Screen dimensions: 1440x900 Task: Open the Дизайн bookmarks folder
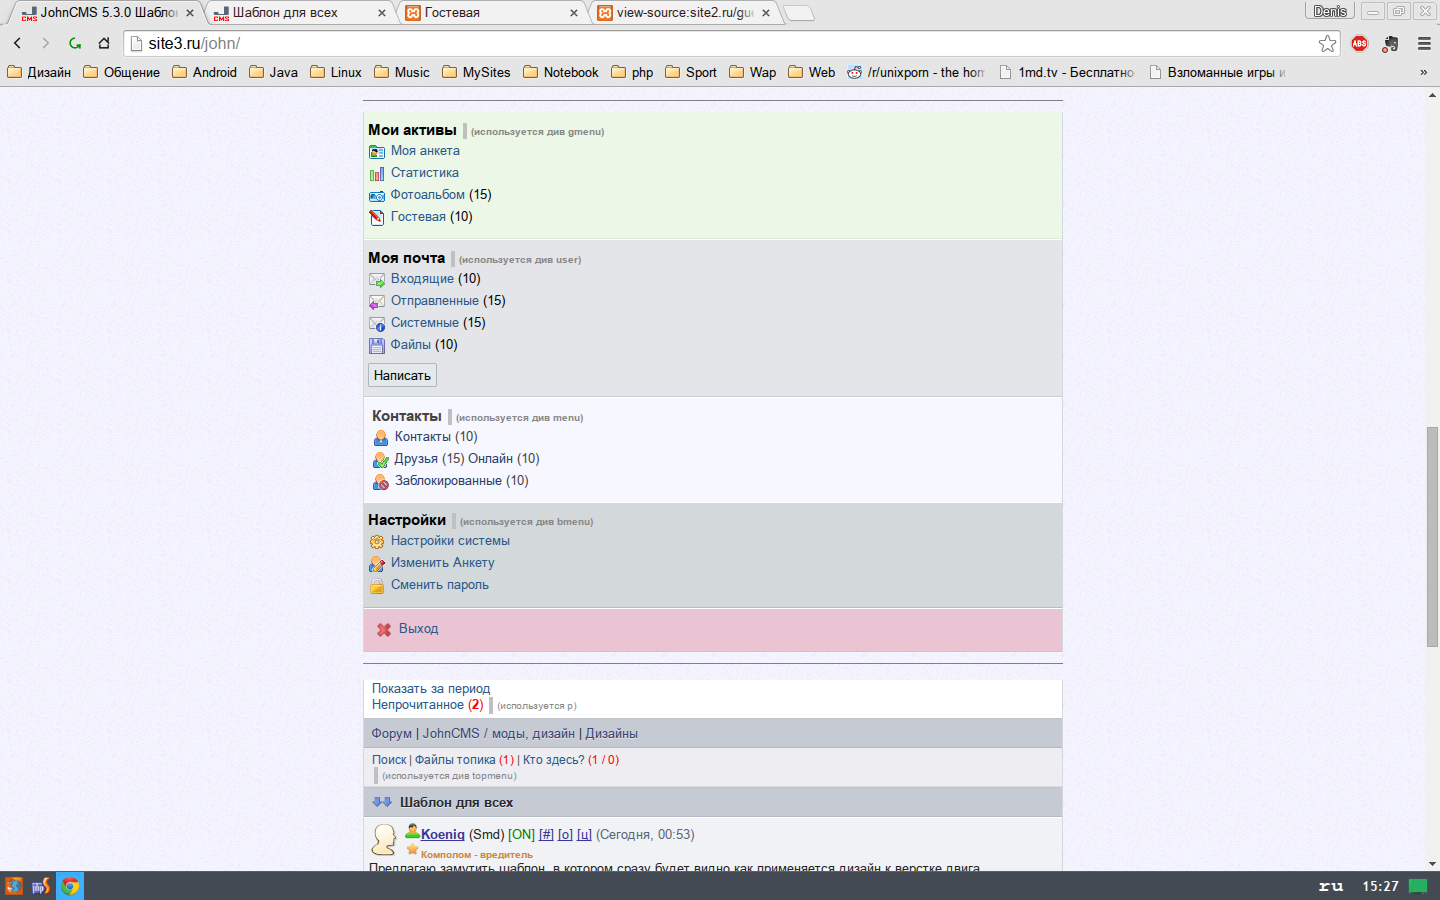click(39, 72)
